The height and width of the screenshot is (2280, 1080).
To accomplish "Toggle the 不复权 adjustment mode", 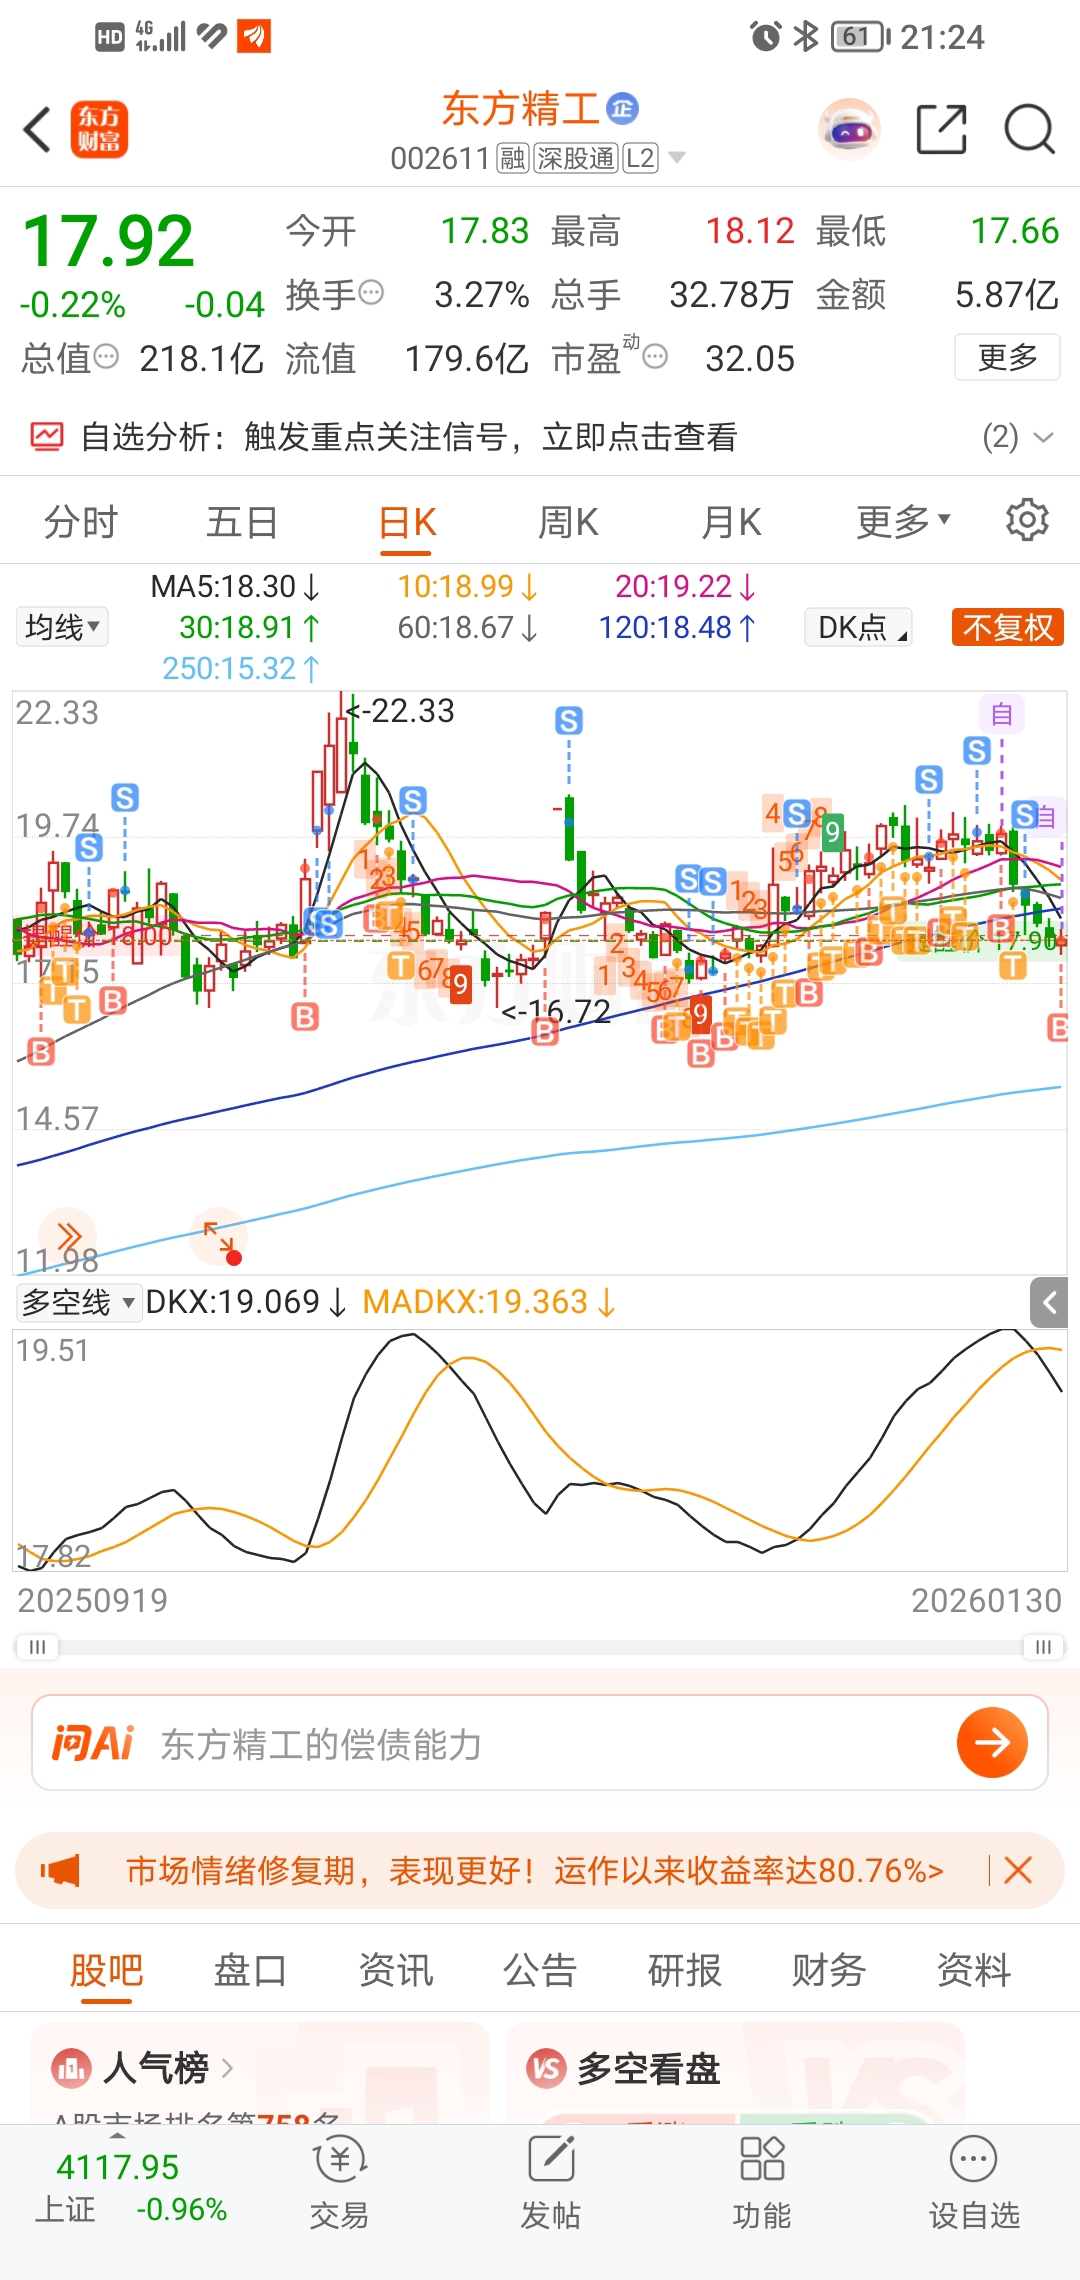I will (x=1007, y=627).
